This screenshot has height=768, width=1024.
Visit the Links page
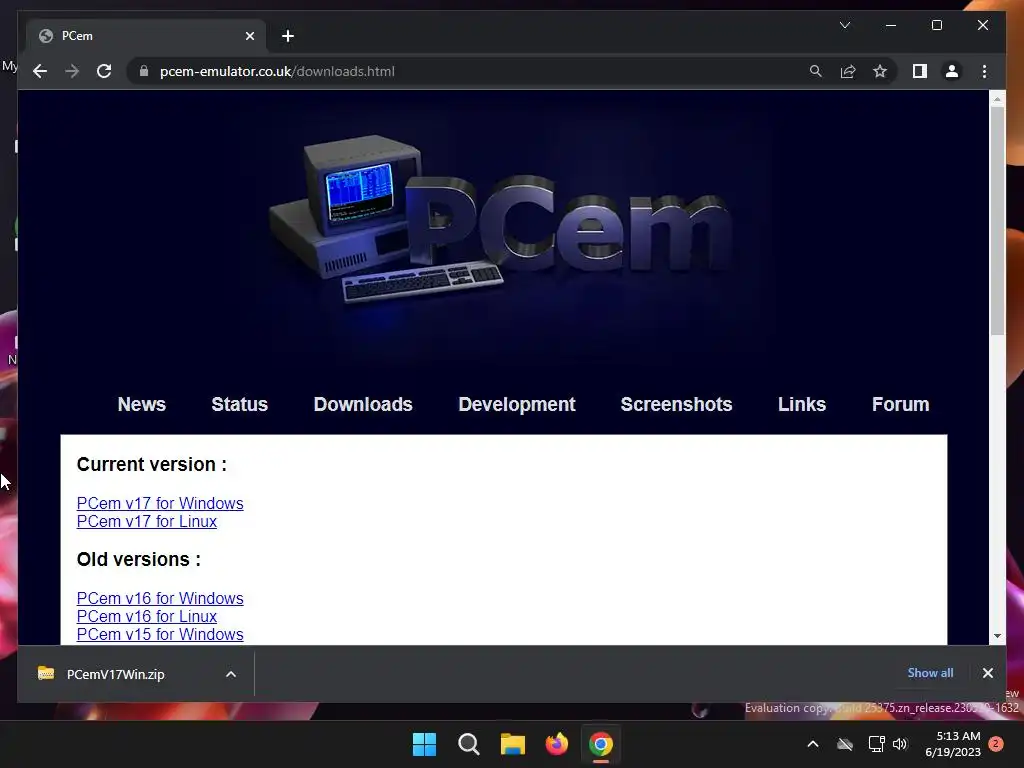tap(802, 404)
